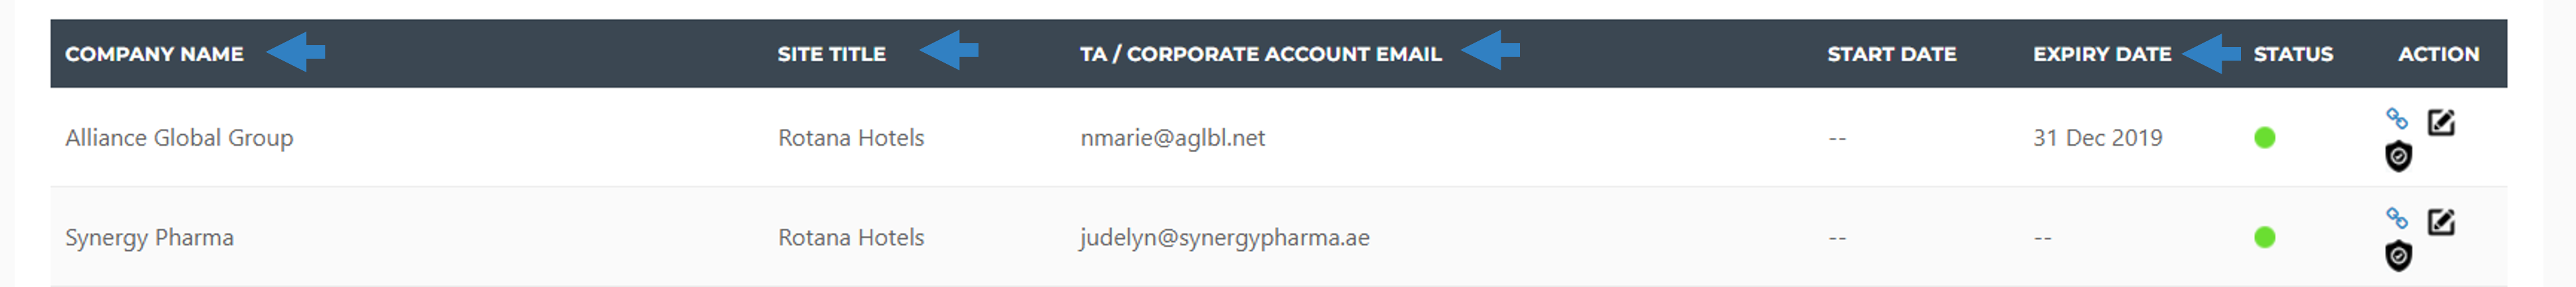Toggle green status dot for Synergy Pharma
The image size is (2576, 287).
pyautogui.click(x=2265, y=238)
